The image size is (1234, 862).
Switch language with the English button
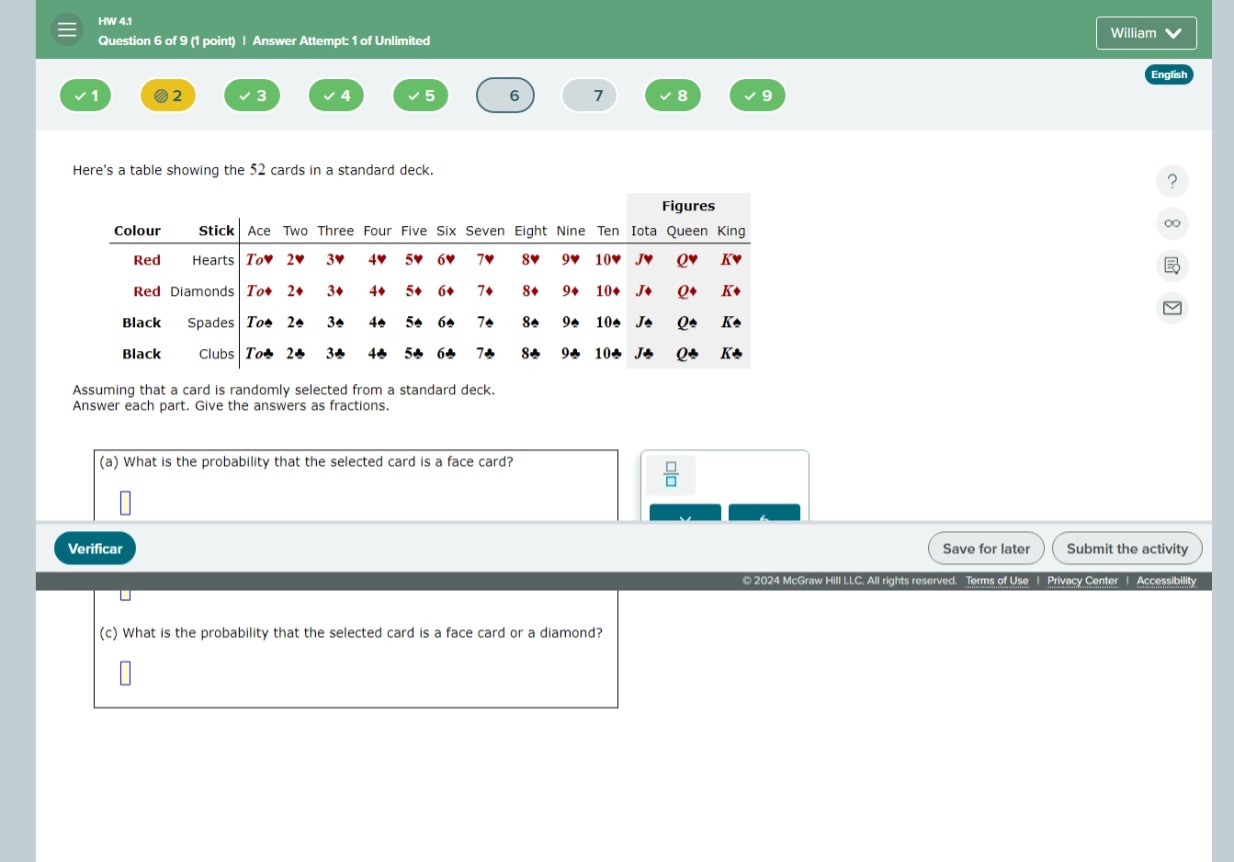(1168, 75)
